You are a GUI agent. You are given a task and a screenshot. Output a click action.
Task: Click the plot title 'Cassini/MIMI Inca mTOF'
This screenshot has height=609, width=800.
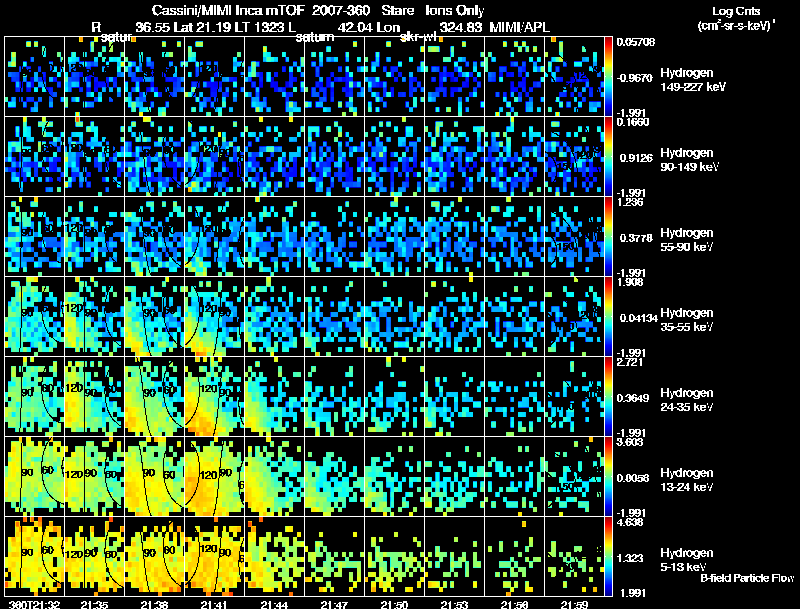coord(228,10)
